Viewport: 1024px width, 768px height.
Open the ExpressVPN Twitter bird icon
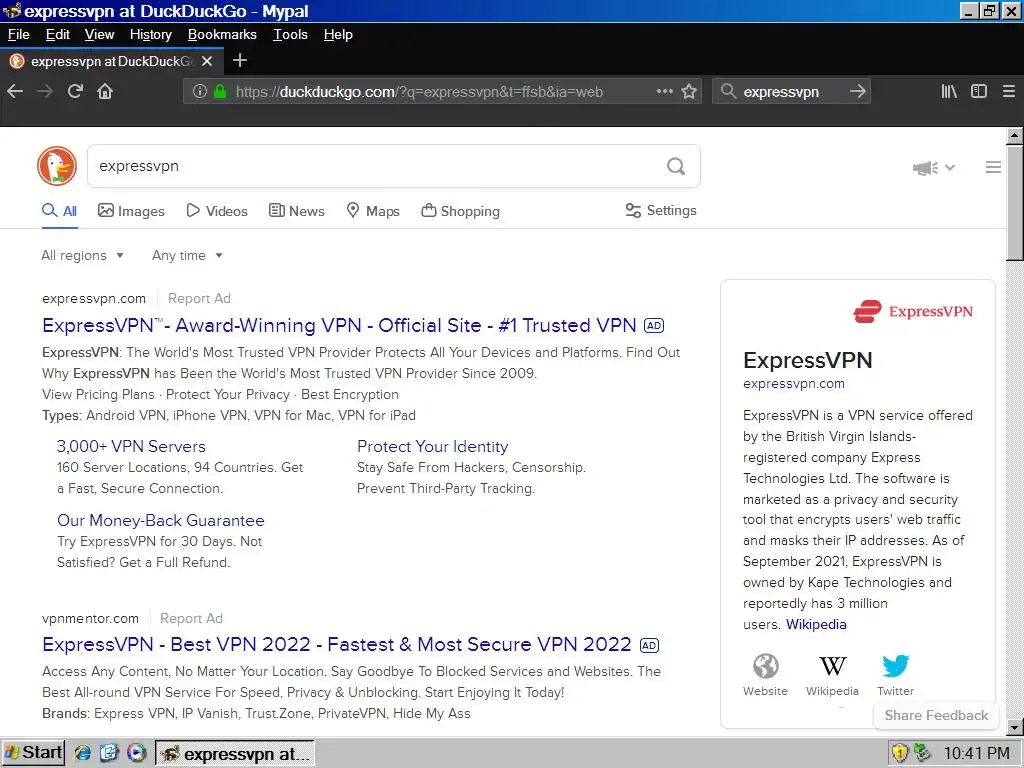(x=895, y=666)
